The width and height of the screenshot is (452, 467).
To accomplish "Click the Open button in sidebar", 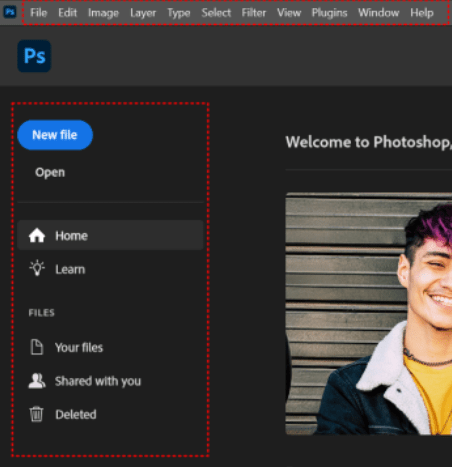I will (x=50, y=172).
